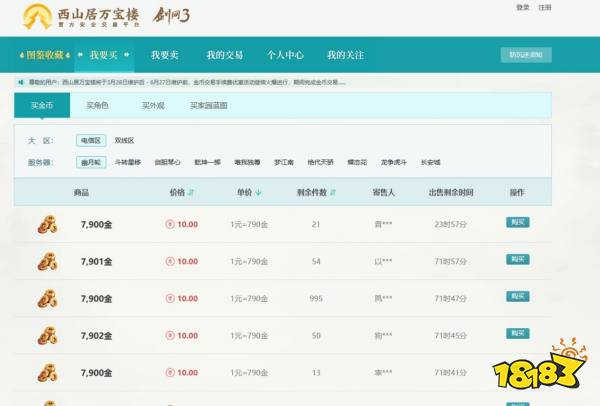Click the coin icon in the 995-remaining row
The height and width of the screenshot is (406, 600).
coord(47,299)
